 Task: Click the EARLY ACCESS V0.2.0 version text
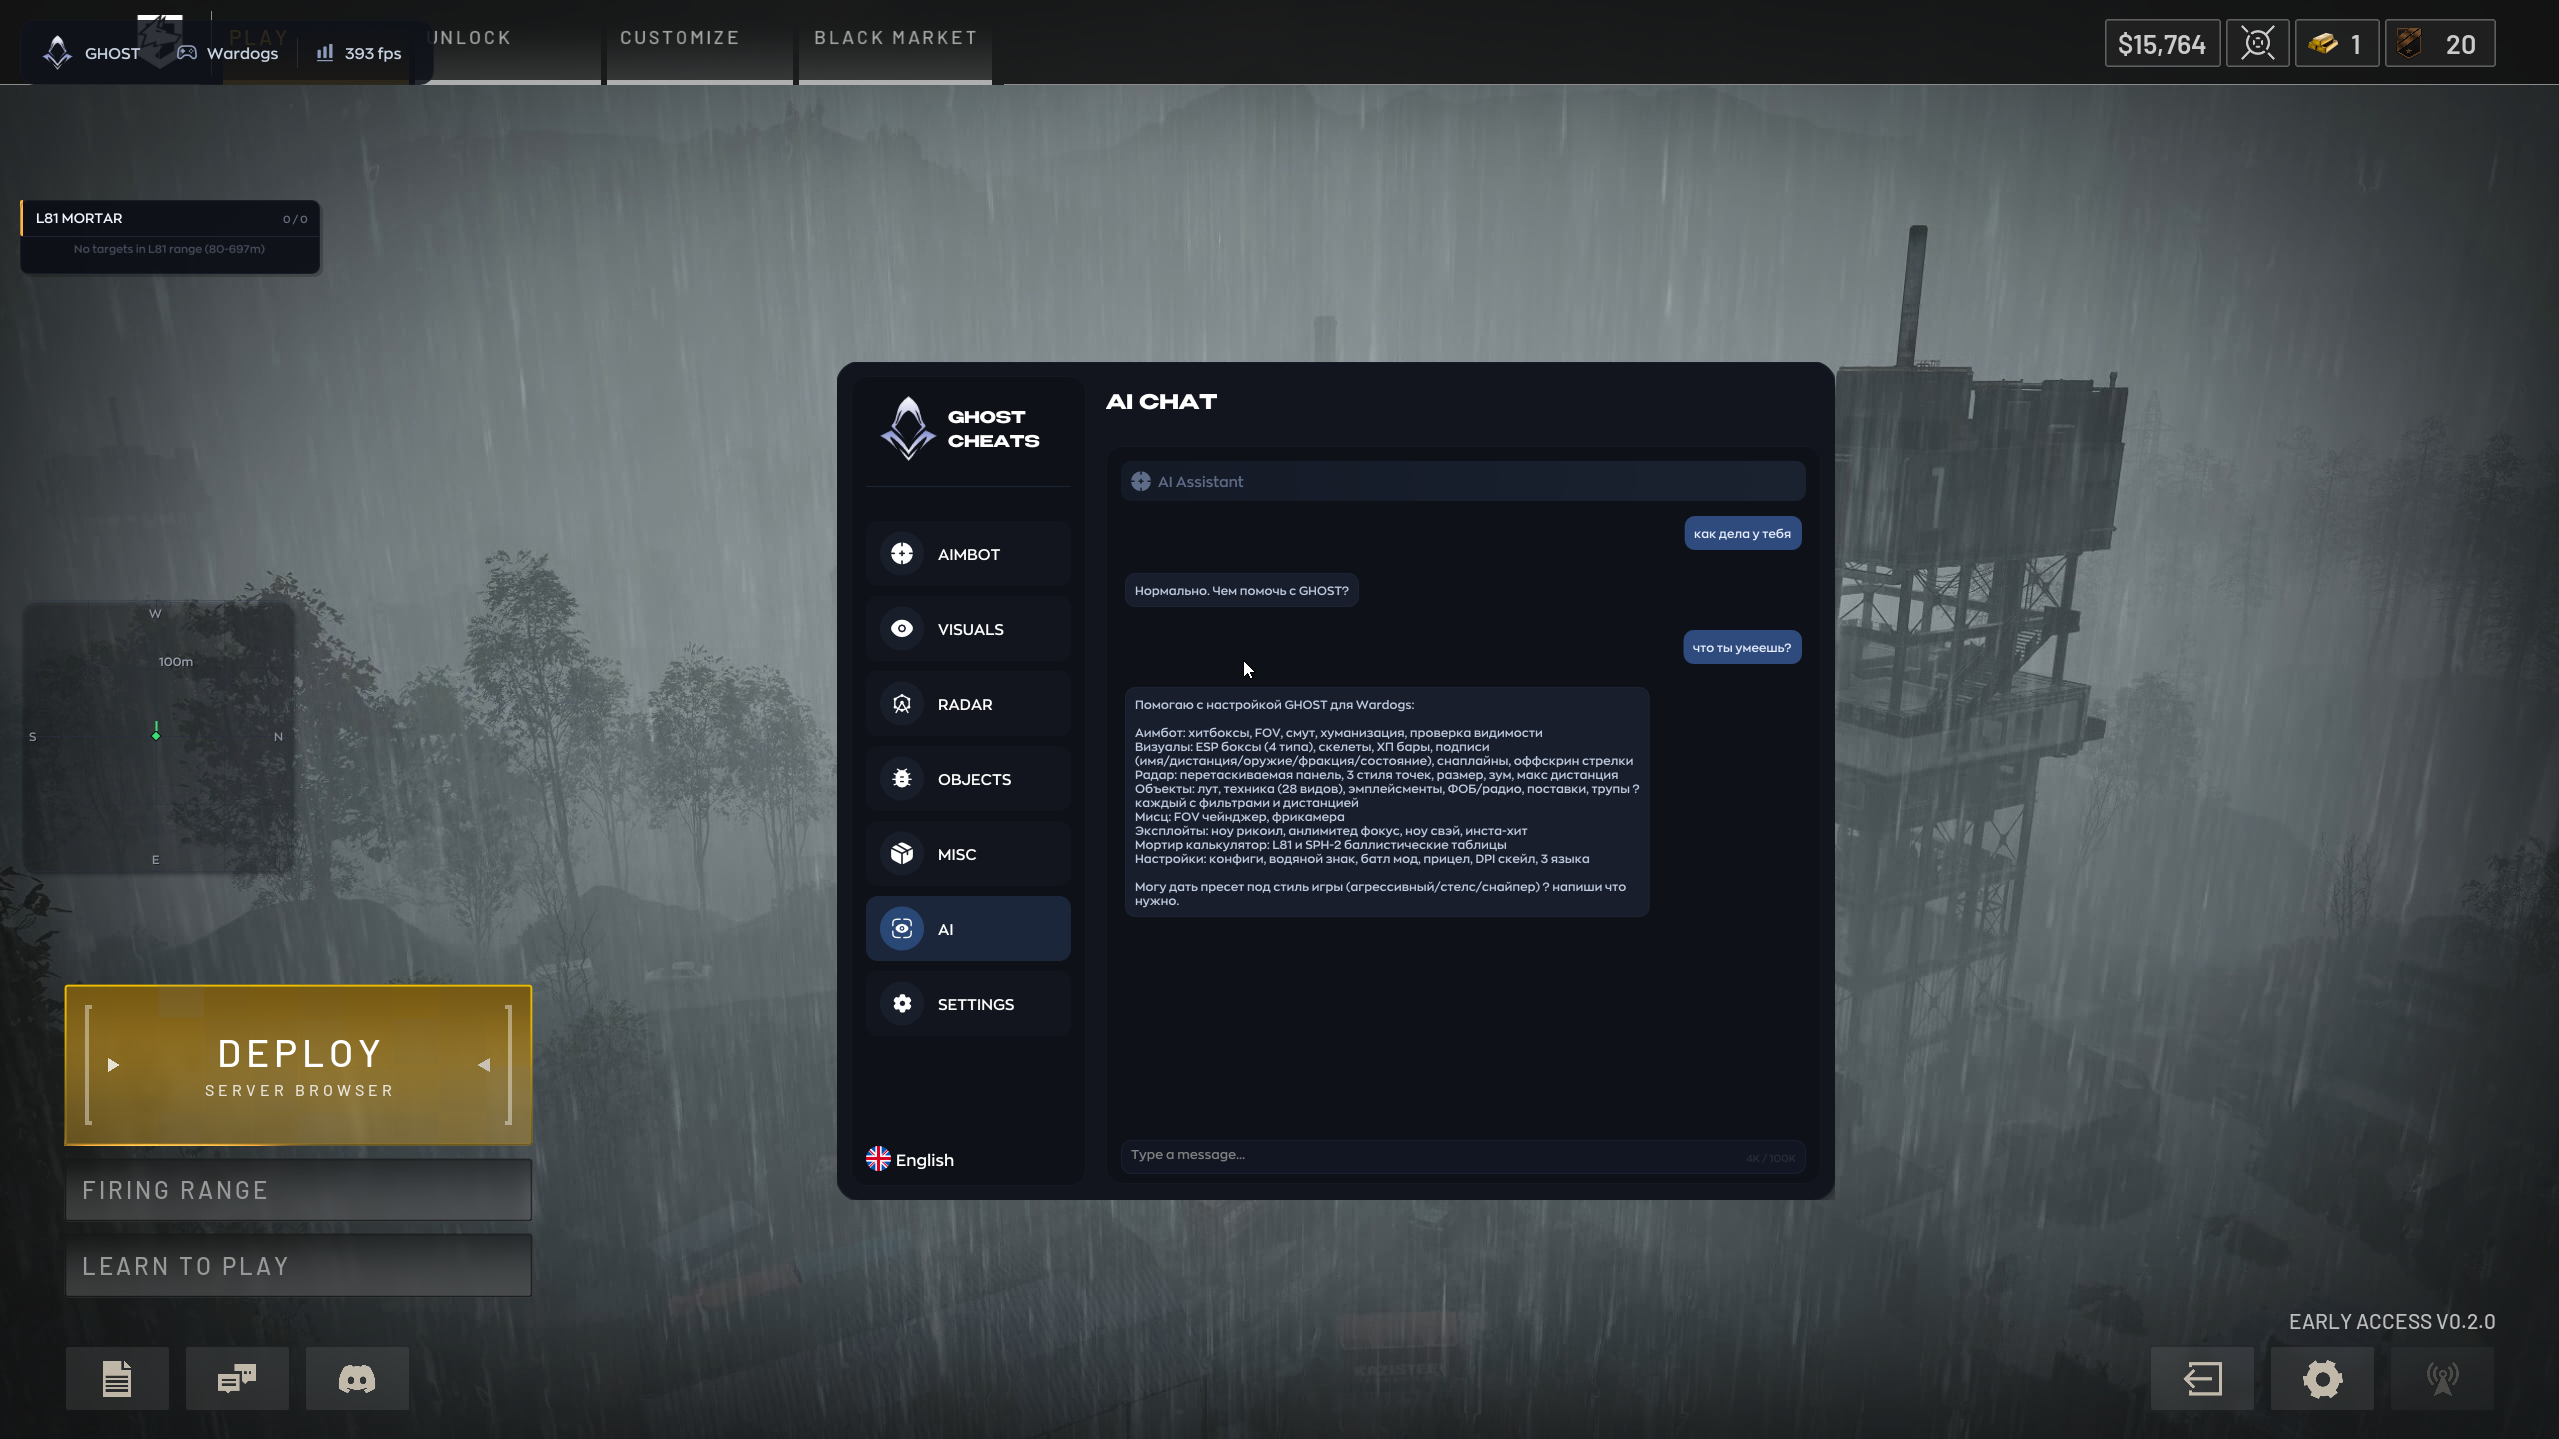[2392, 1322]
